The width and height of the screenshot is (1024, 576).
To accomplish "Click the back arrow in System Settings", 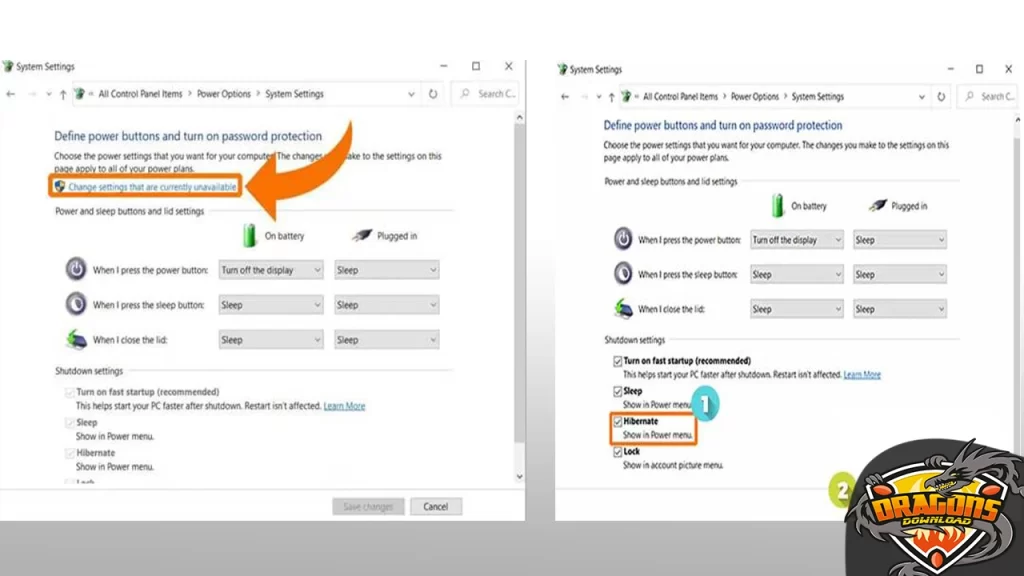I will pos(10,93).
